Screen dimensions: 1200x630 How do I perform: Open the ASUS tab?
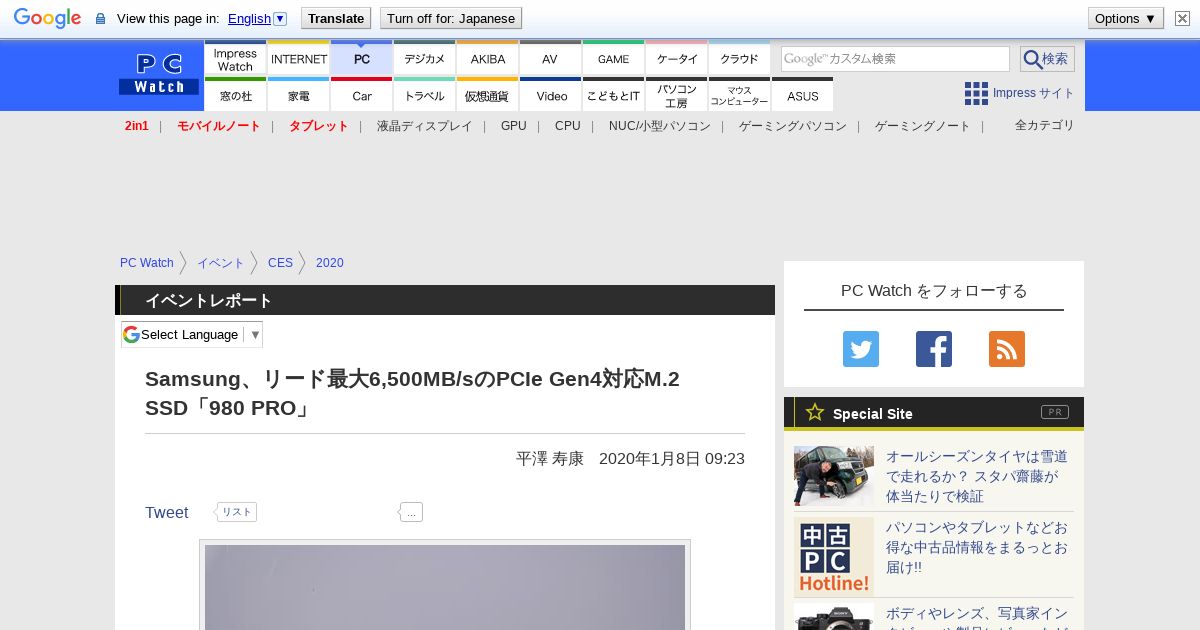point(802,95)
